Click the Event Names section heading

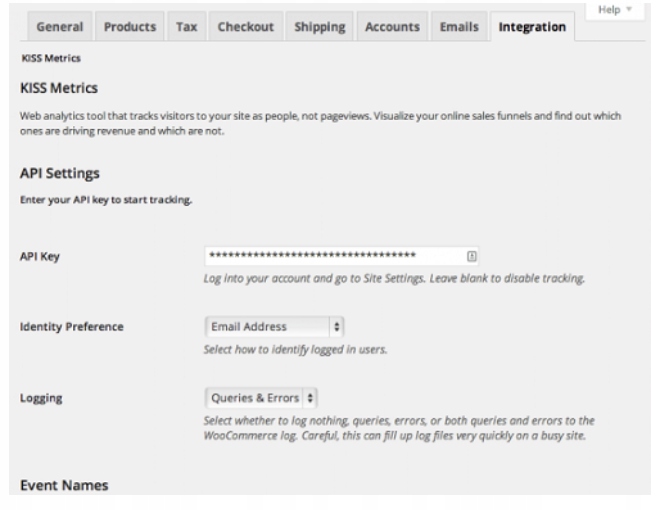tap(64, 486)
